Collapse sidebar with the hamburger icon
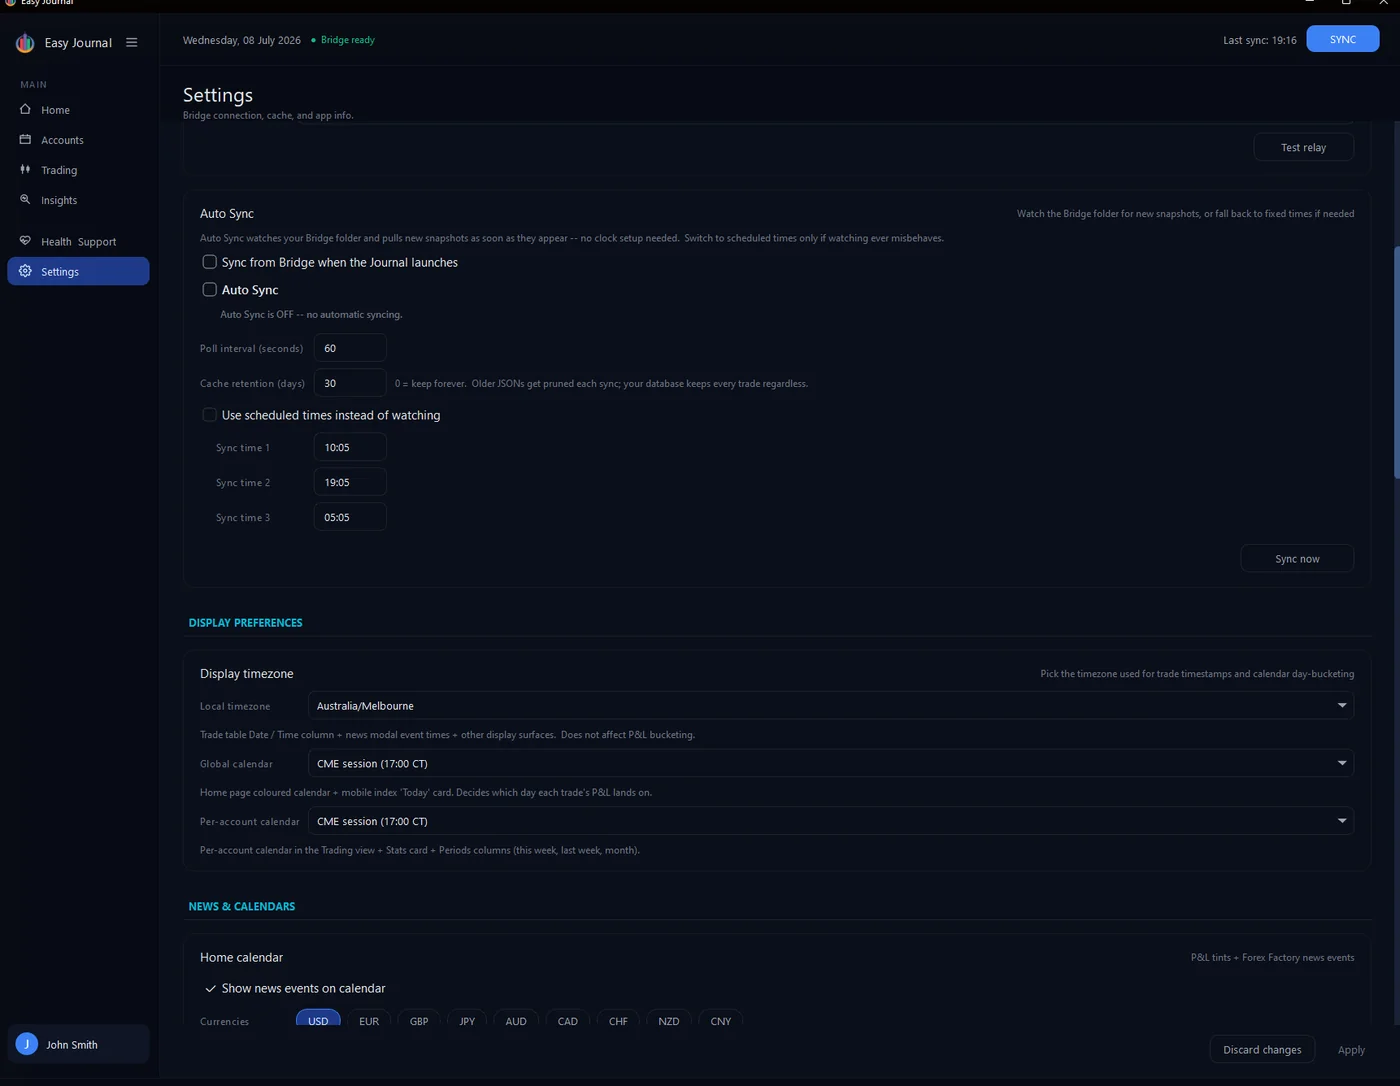This screenshot has width=1400, height=1086. (131, 43)
